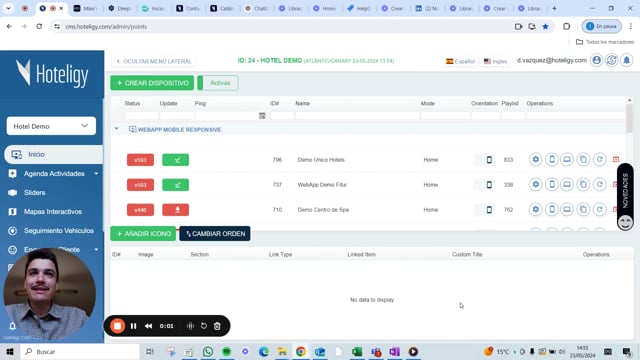Open Mapas Interactivos in sidebar
Image resolution: width=640 pixels, height=360 pixels.
pyautogui.click(x=52, y=211)
